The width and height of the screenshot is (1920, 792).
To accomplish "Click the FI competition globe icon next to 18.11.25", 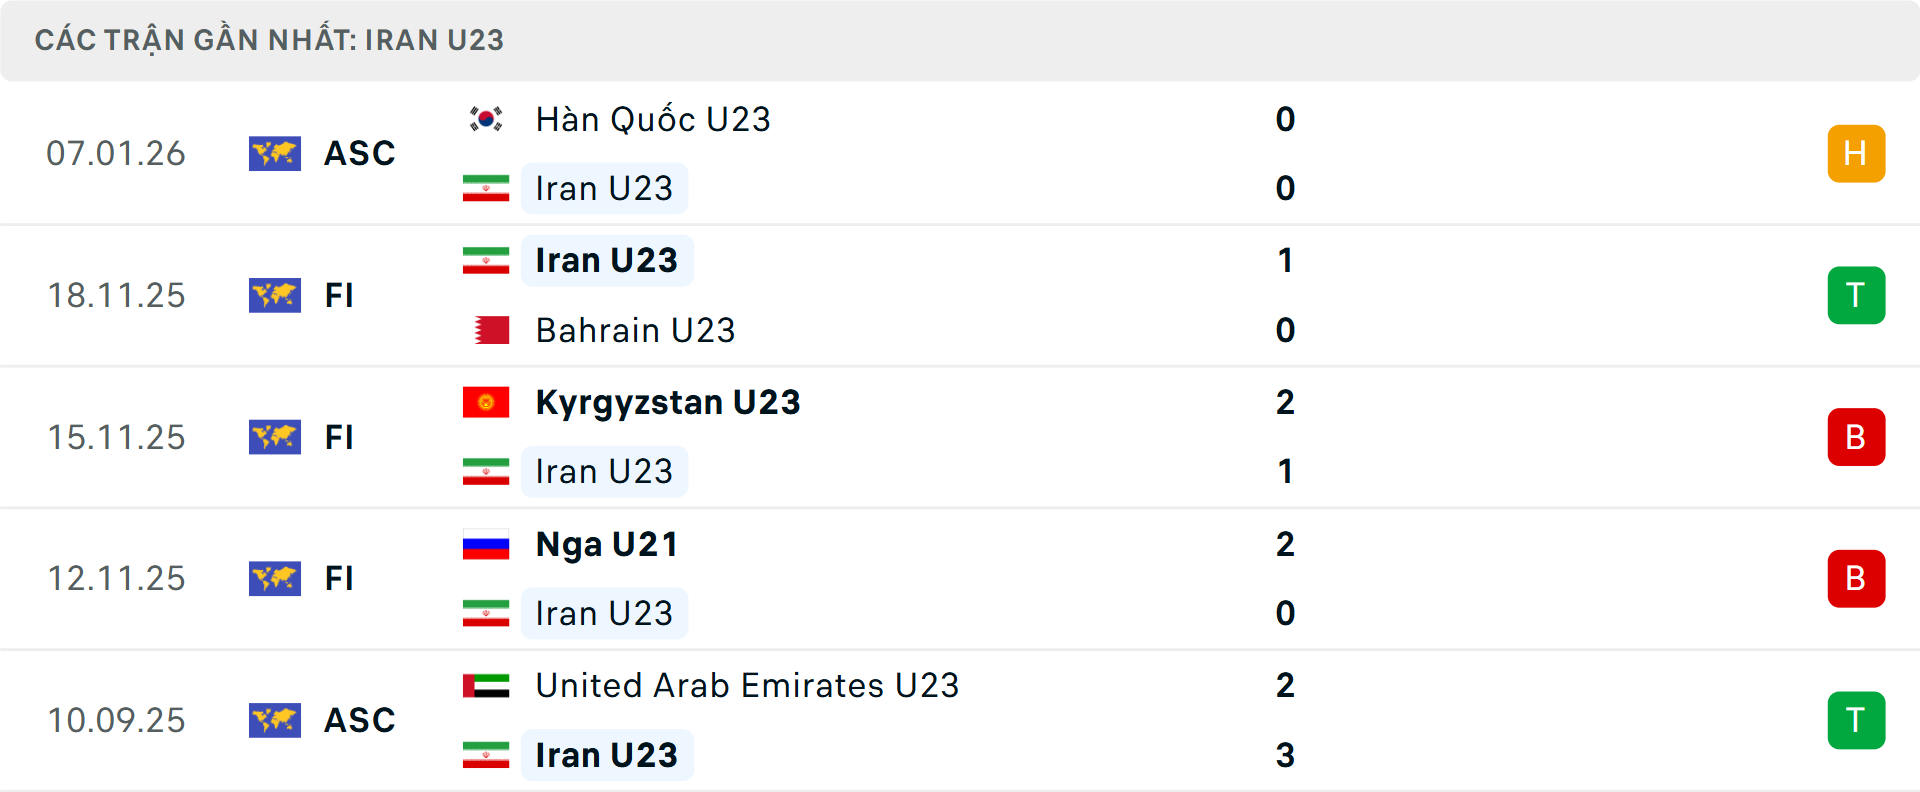I will point(275,295).
